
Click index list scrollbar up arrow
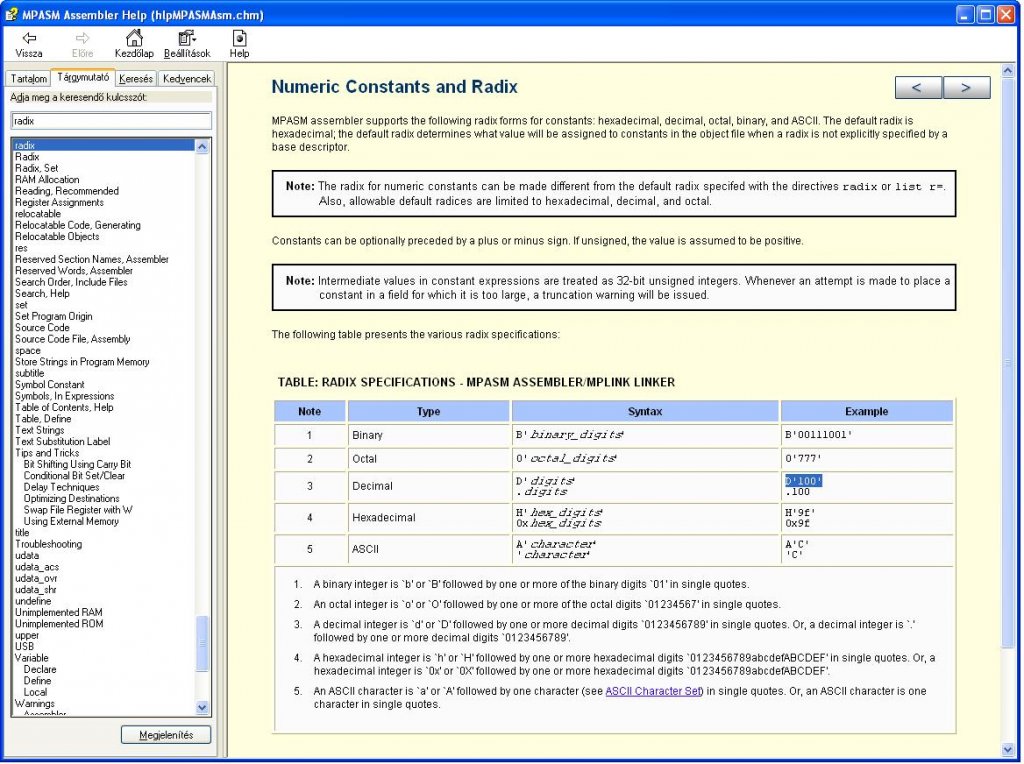(x=202, y=146)
